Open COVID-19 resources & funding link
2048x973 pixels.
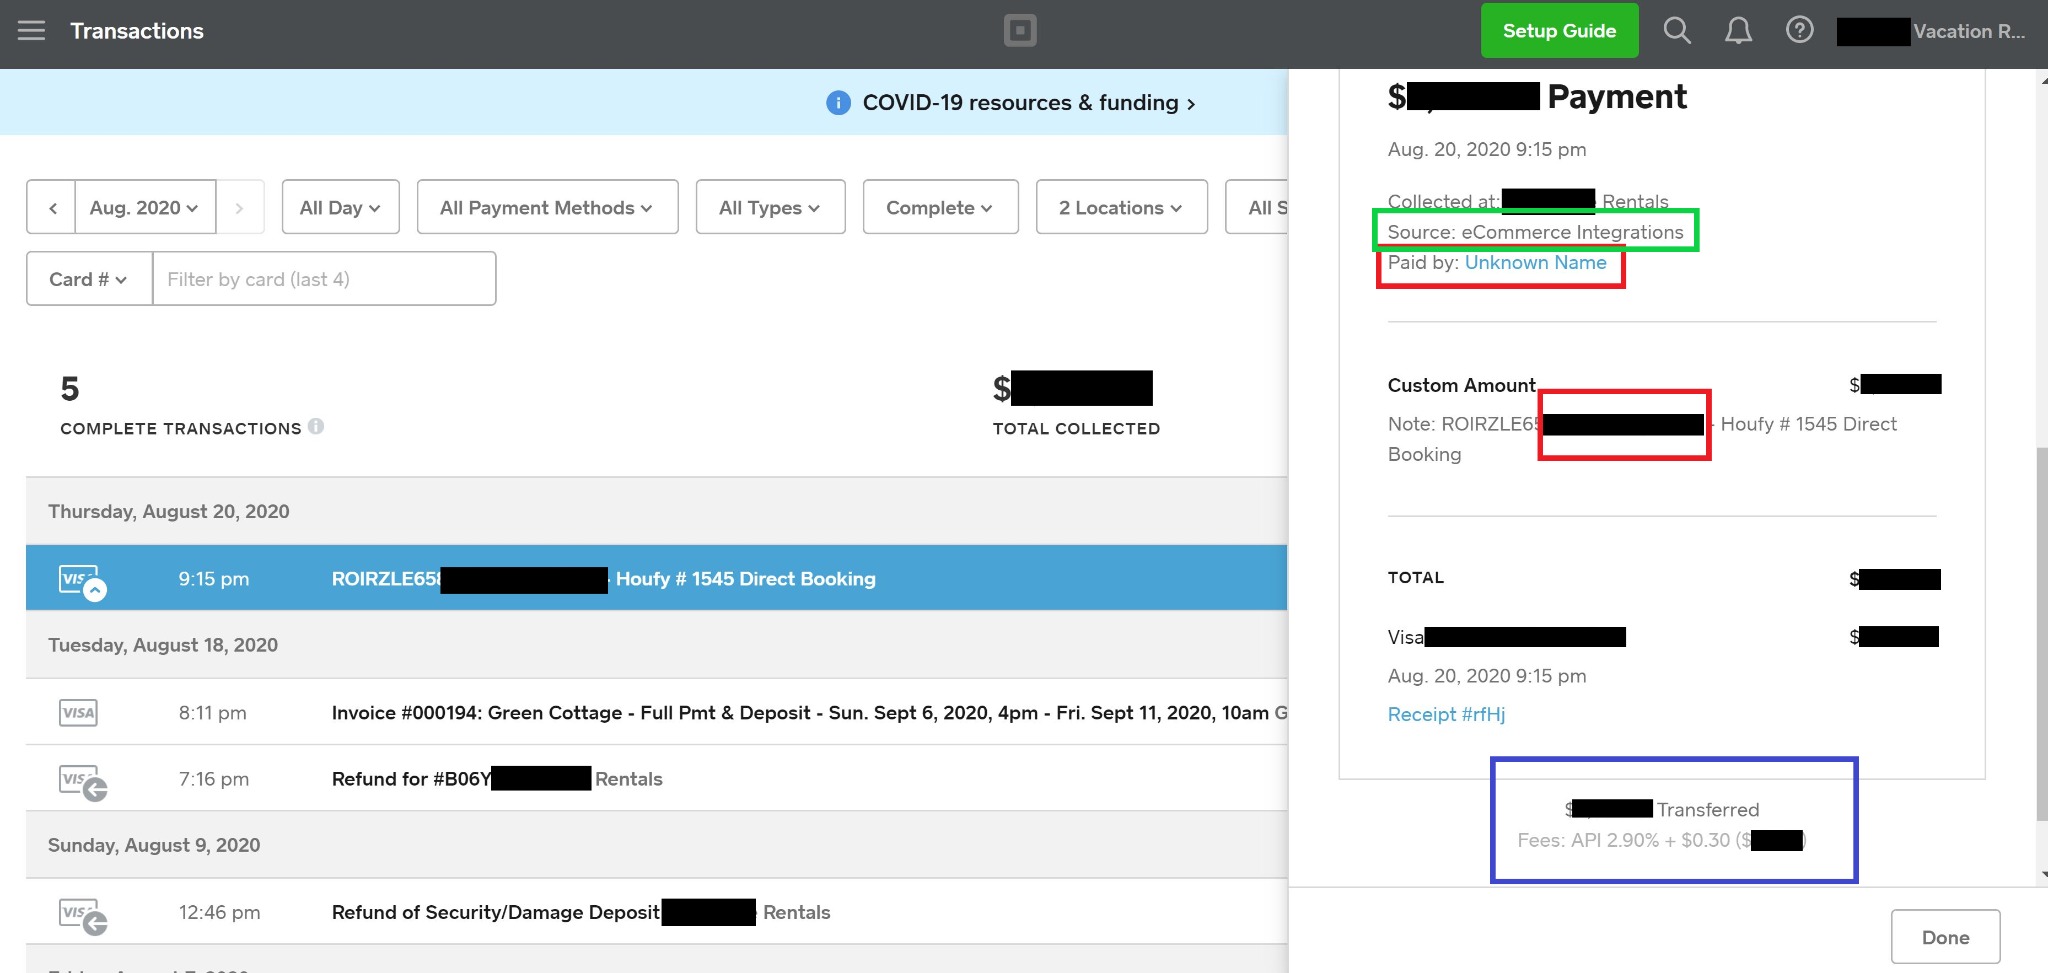pos(1028,103)
